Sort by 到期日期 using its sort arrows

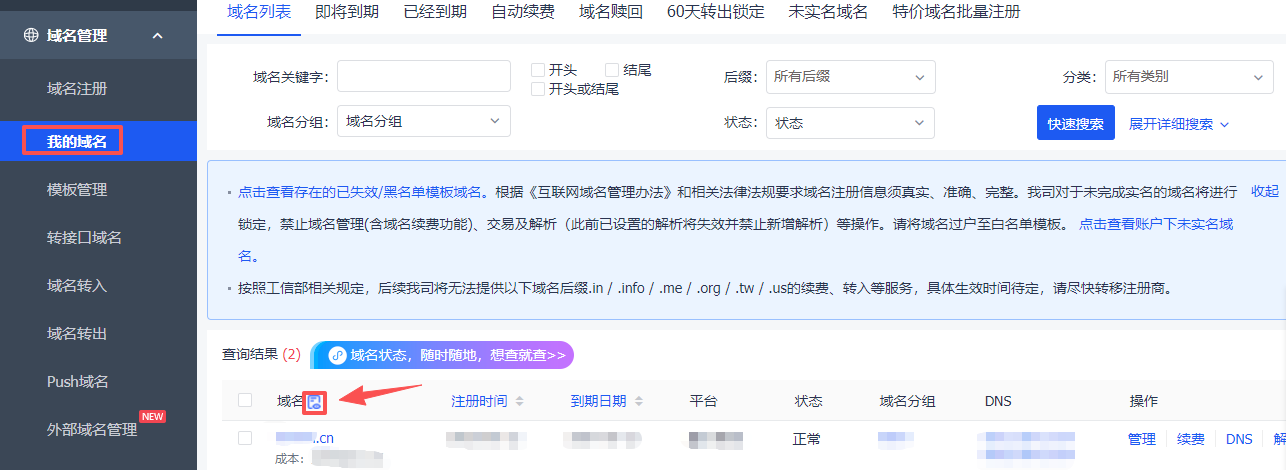636,401
